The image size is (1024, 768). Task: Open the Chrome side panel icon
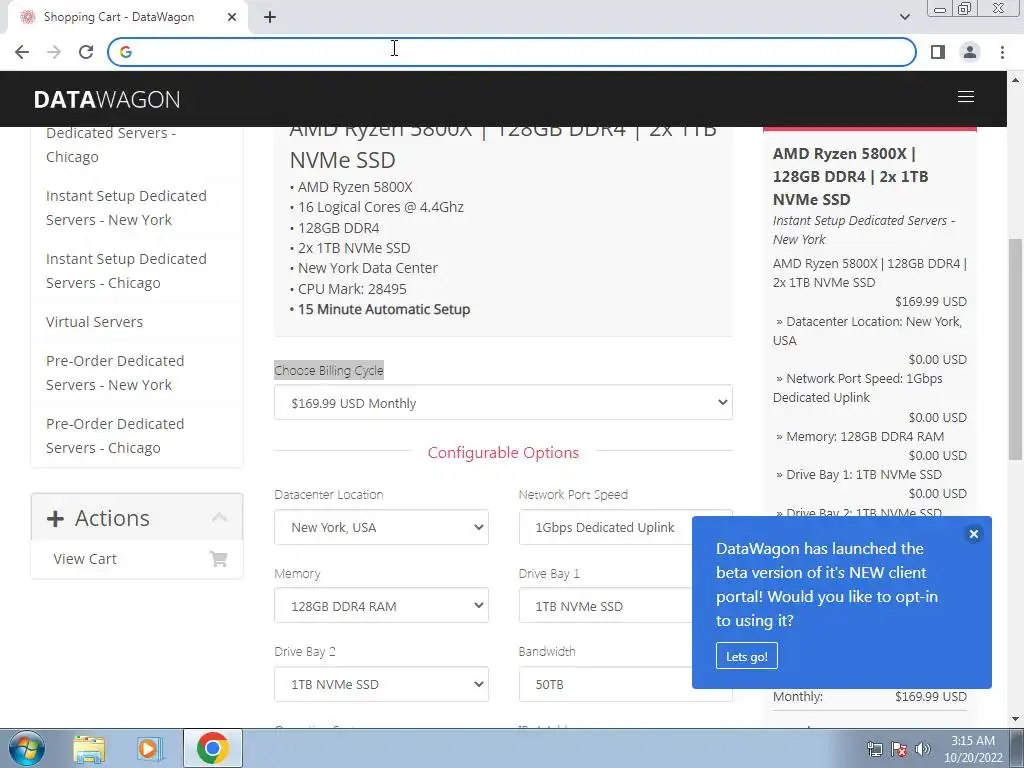pyautogui.click(x=938, y=52)
